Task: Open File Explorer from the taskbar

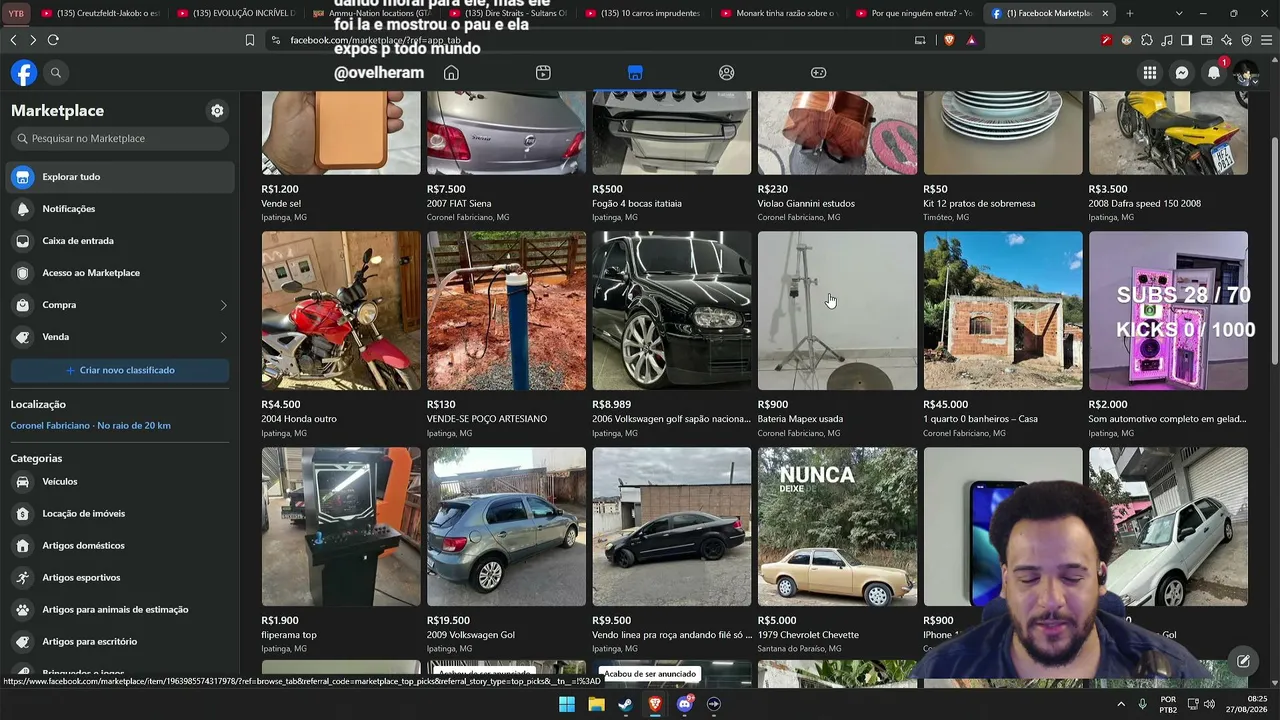Action: click(x=596, y=704)
